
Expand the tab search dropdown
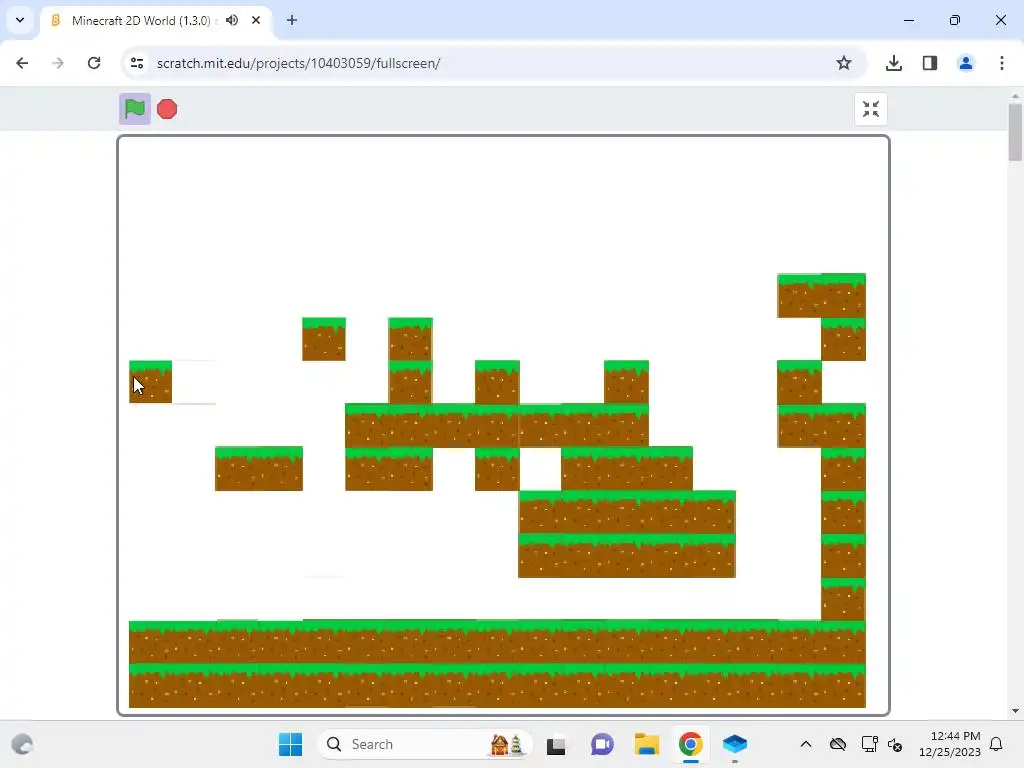(x=20, y=20)
